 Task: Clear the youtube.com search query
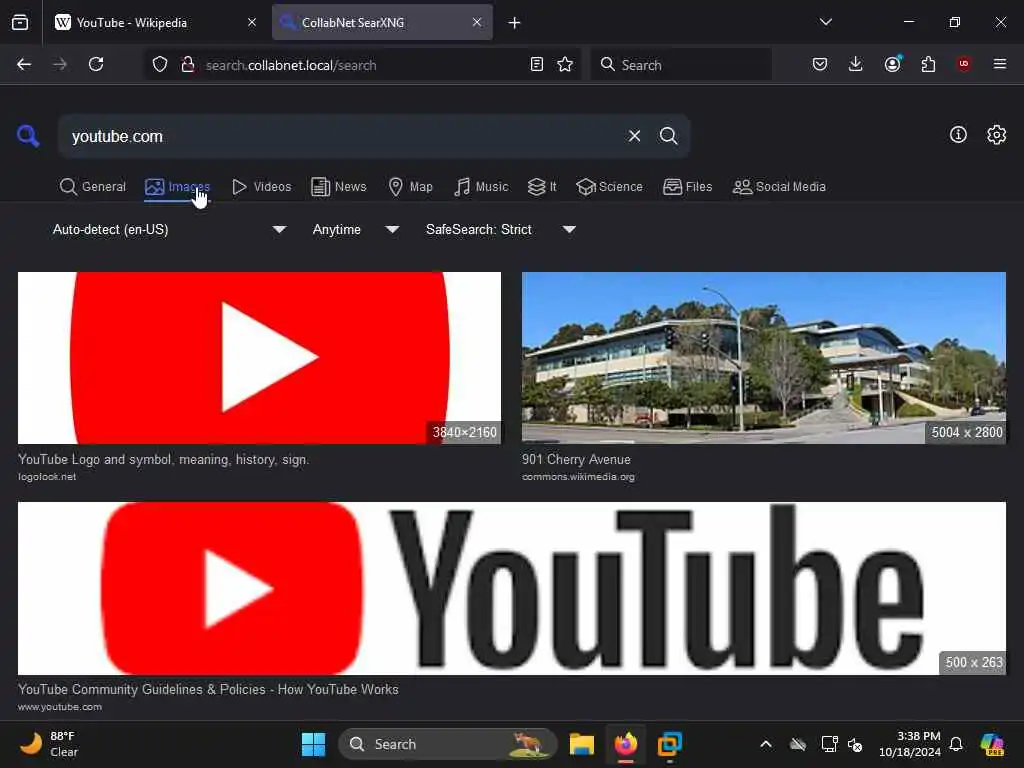pos(634,136)
